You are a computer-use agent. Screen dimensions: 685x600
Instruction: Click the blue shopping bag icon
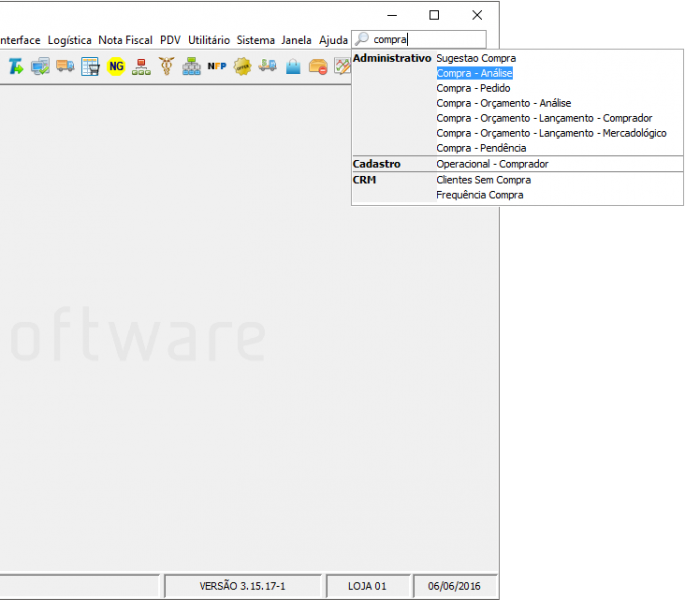coord(293,67)
